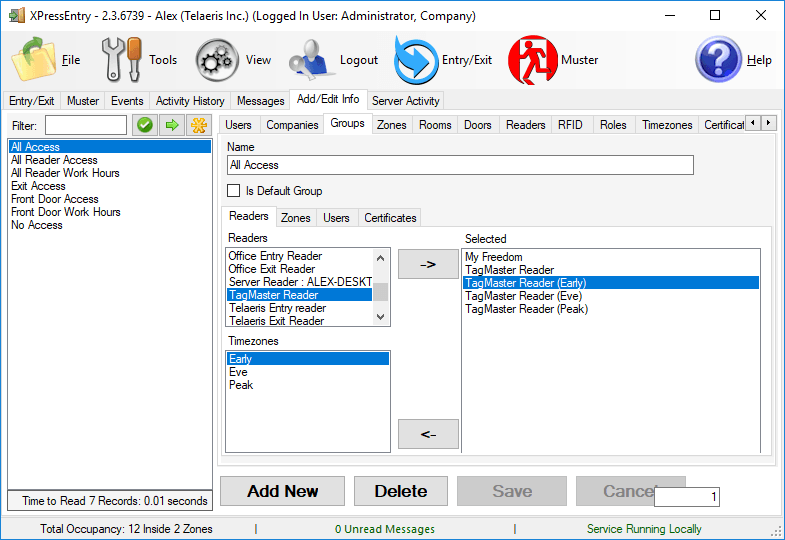The width and height of the screenshot is (785, 540).
Task: Click the tab strip scroll-left arrow
Action: [x=752, y=123]
